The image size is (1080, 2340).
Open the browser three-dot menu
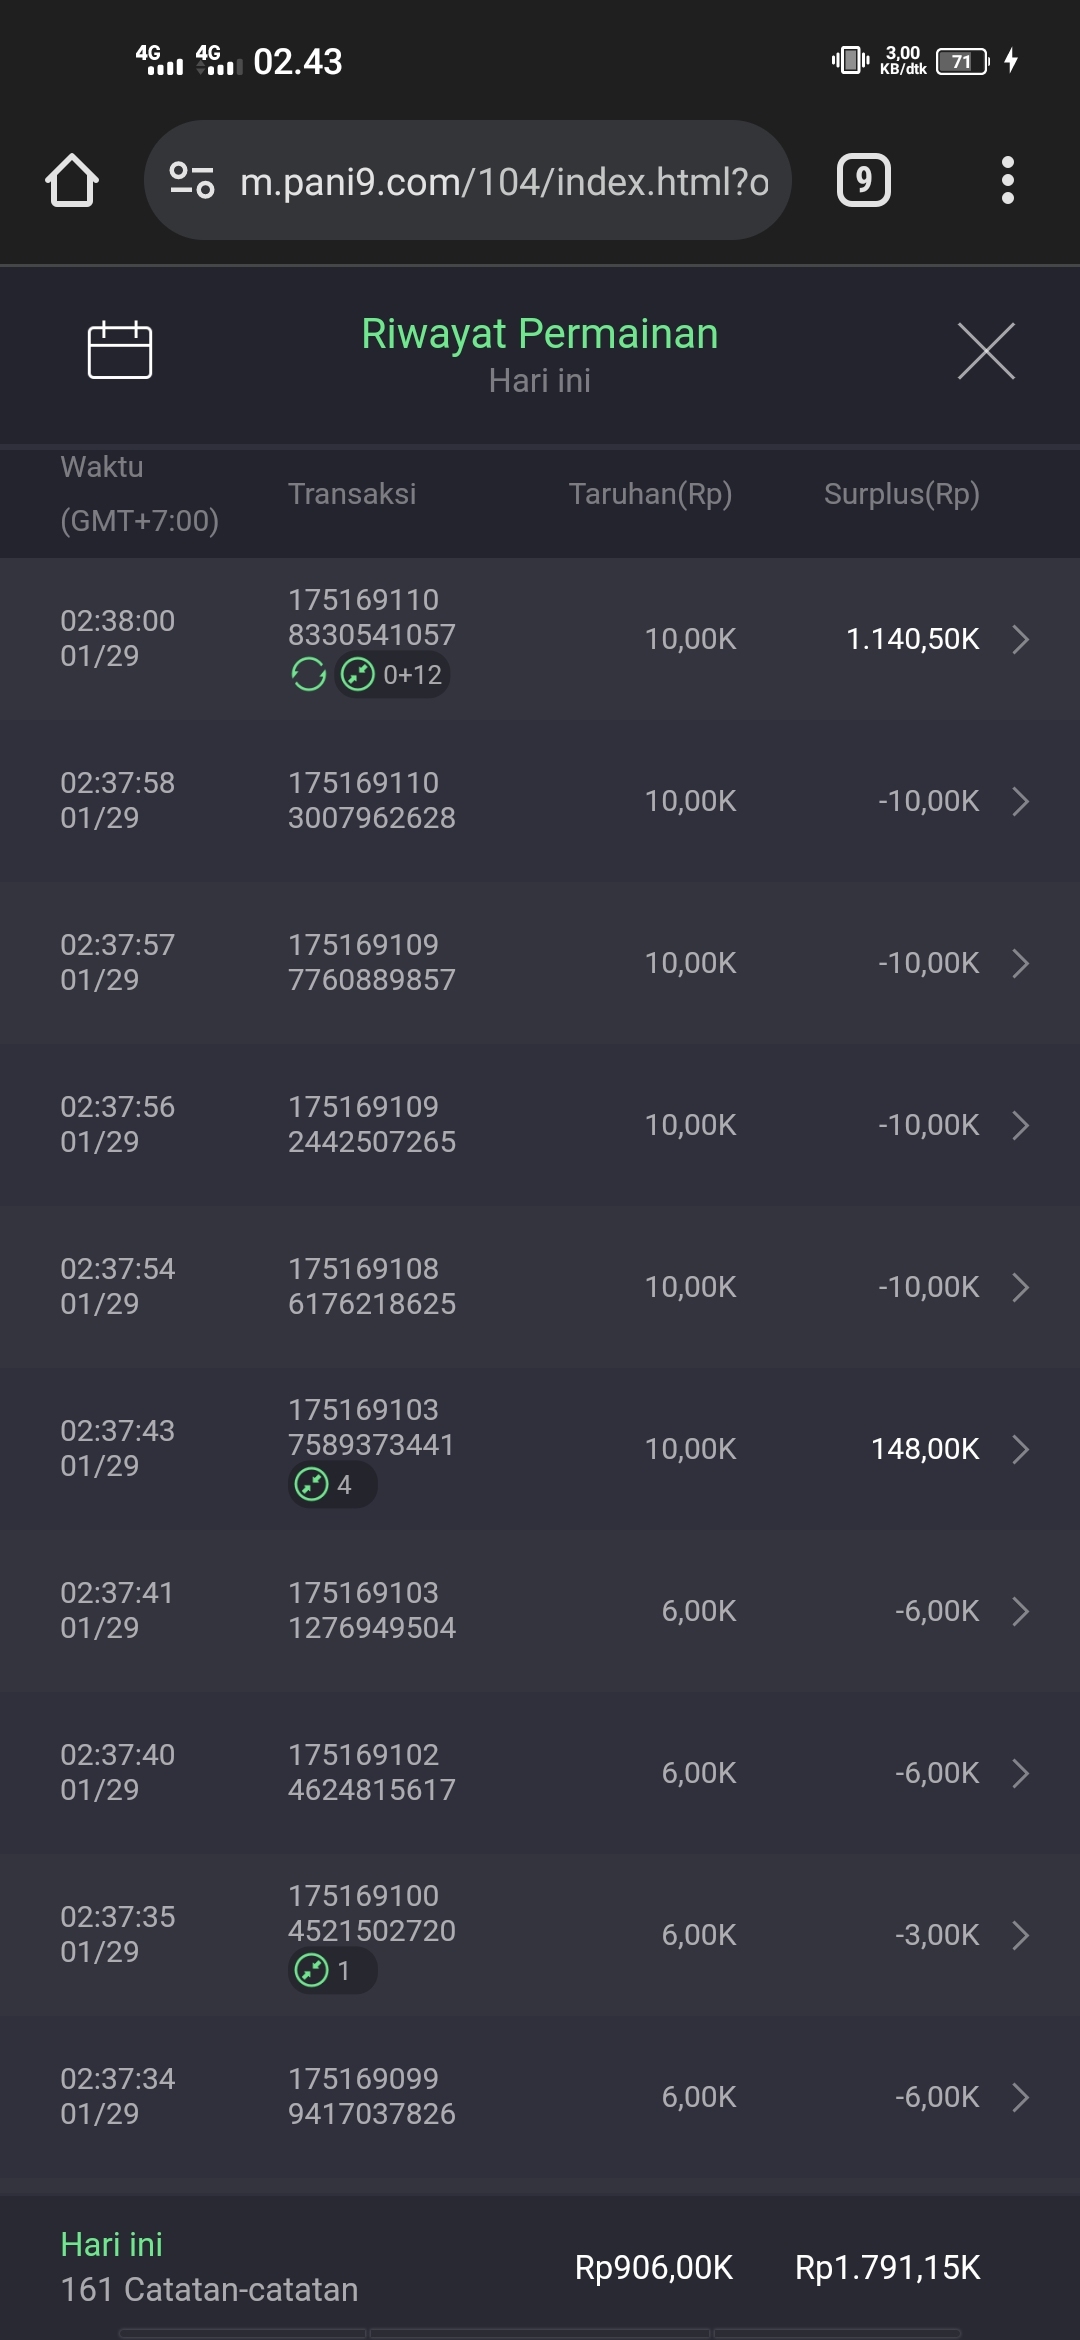point(1007,181)
